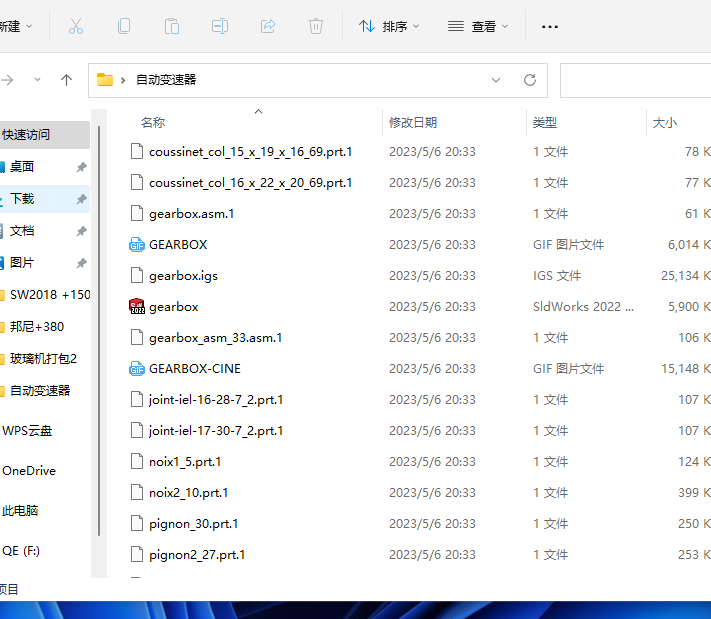
Task: Open the 排序 sort dropdown
Action: [389, 26]
